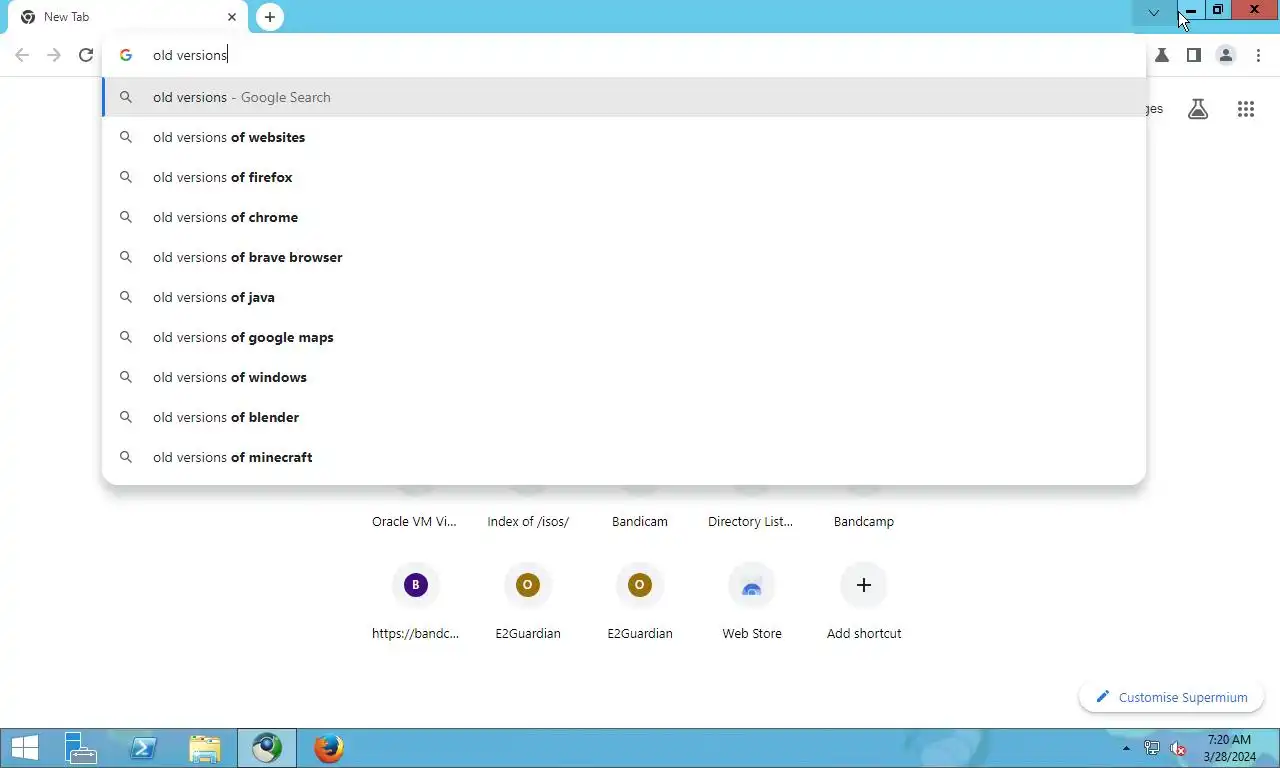Open the Oracle VM Vi... shortcut

pos(414,521)
